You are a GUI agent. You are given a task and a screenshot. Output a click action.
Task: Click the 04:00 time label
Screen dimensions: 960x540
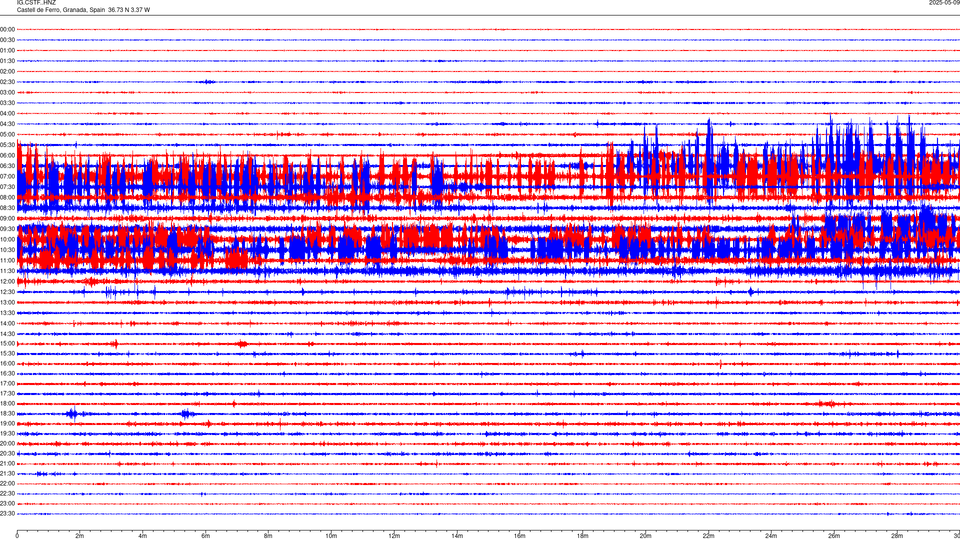[x=7, y=113]
